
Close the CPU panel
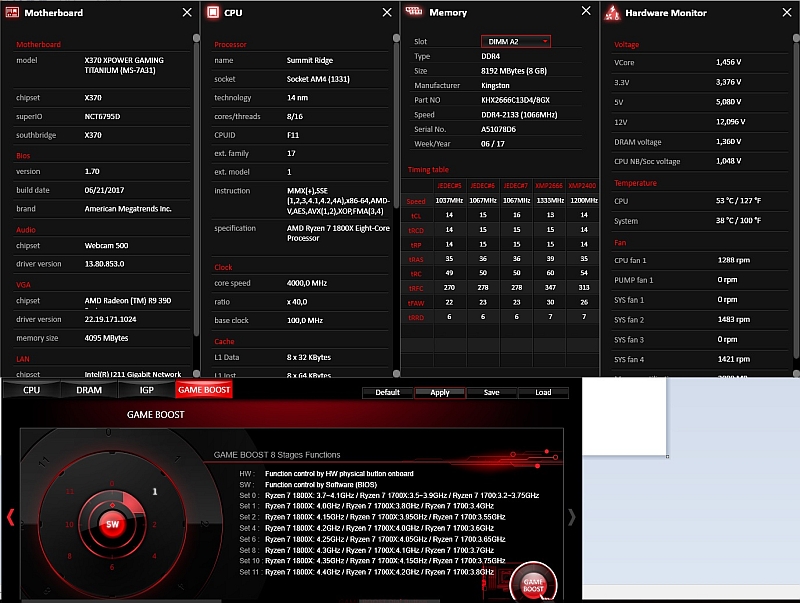point(387,12)
